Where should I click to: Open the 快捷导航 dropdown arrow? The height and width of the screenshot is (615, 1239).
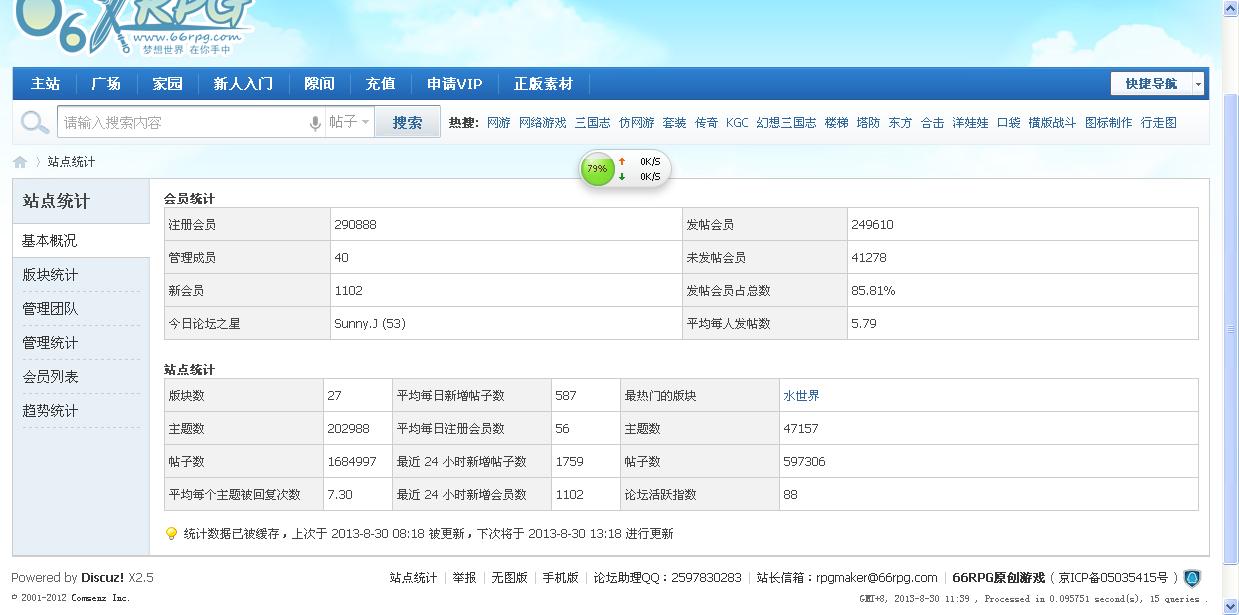[x=1198, y=84]
